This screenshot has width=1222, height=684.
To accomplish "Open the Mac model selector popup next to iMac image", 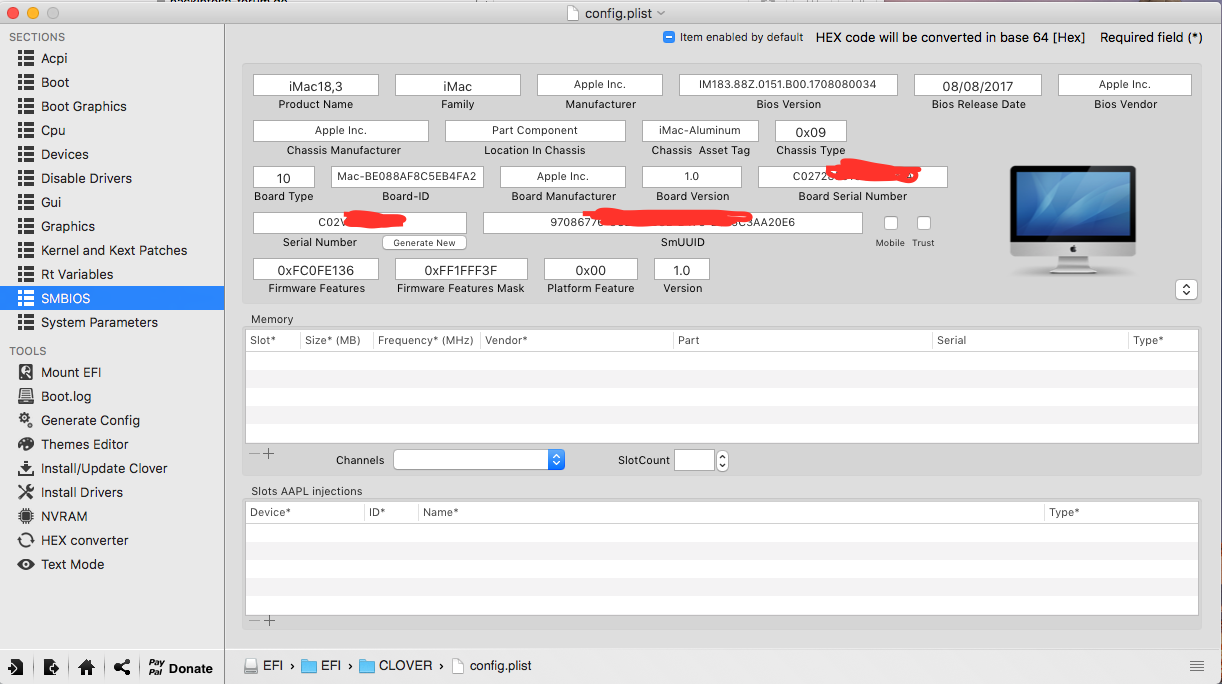I will click(x=1186, y=289).
